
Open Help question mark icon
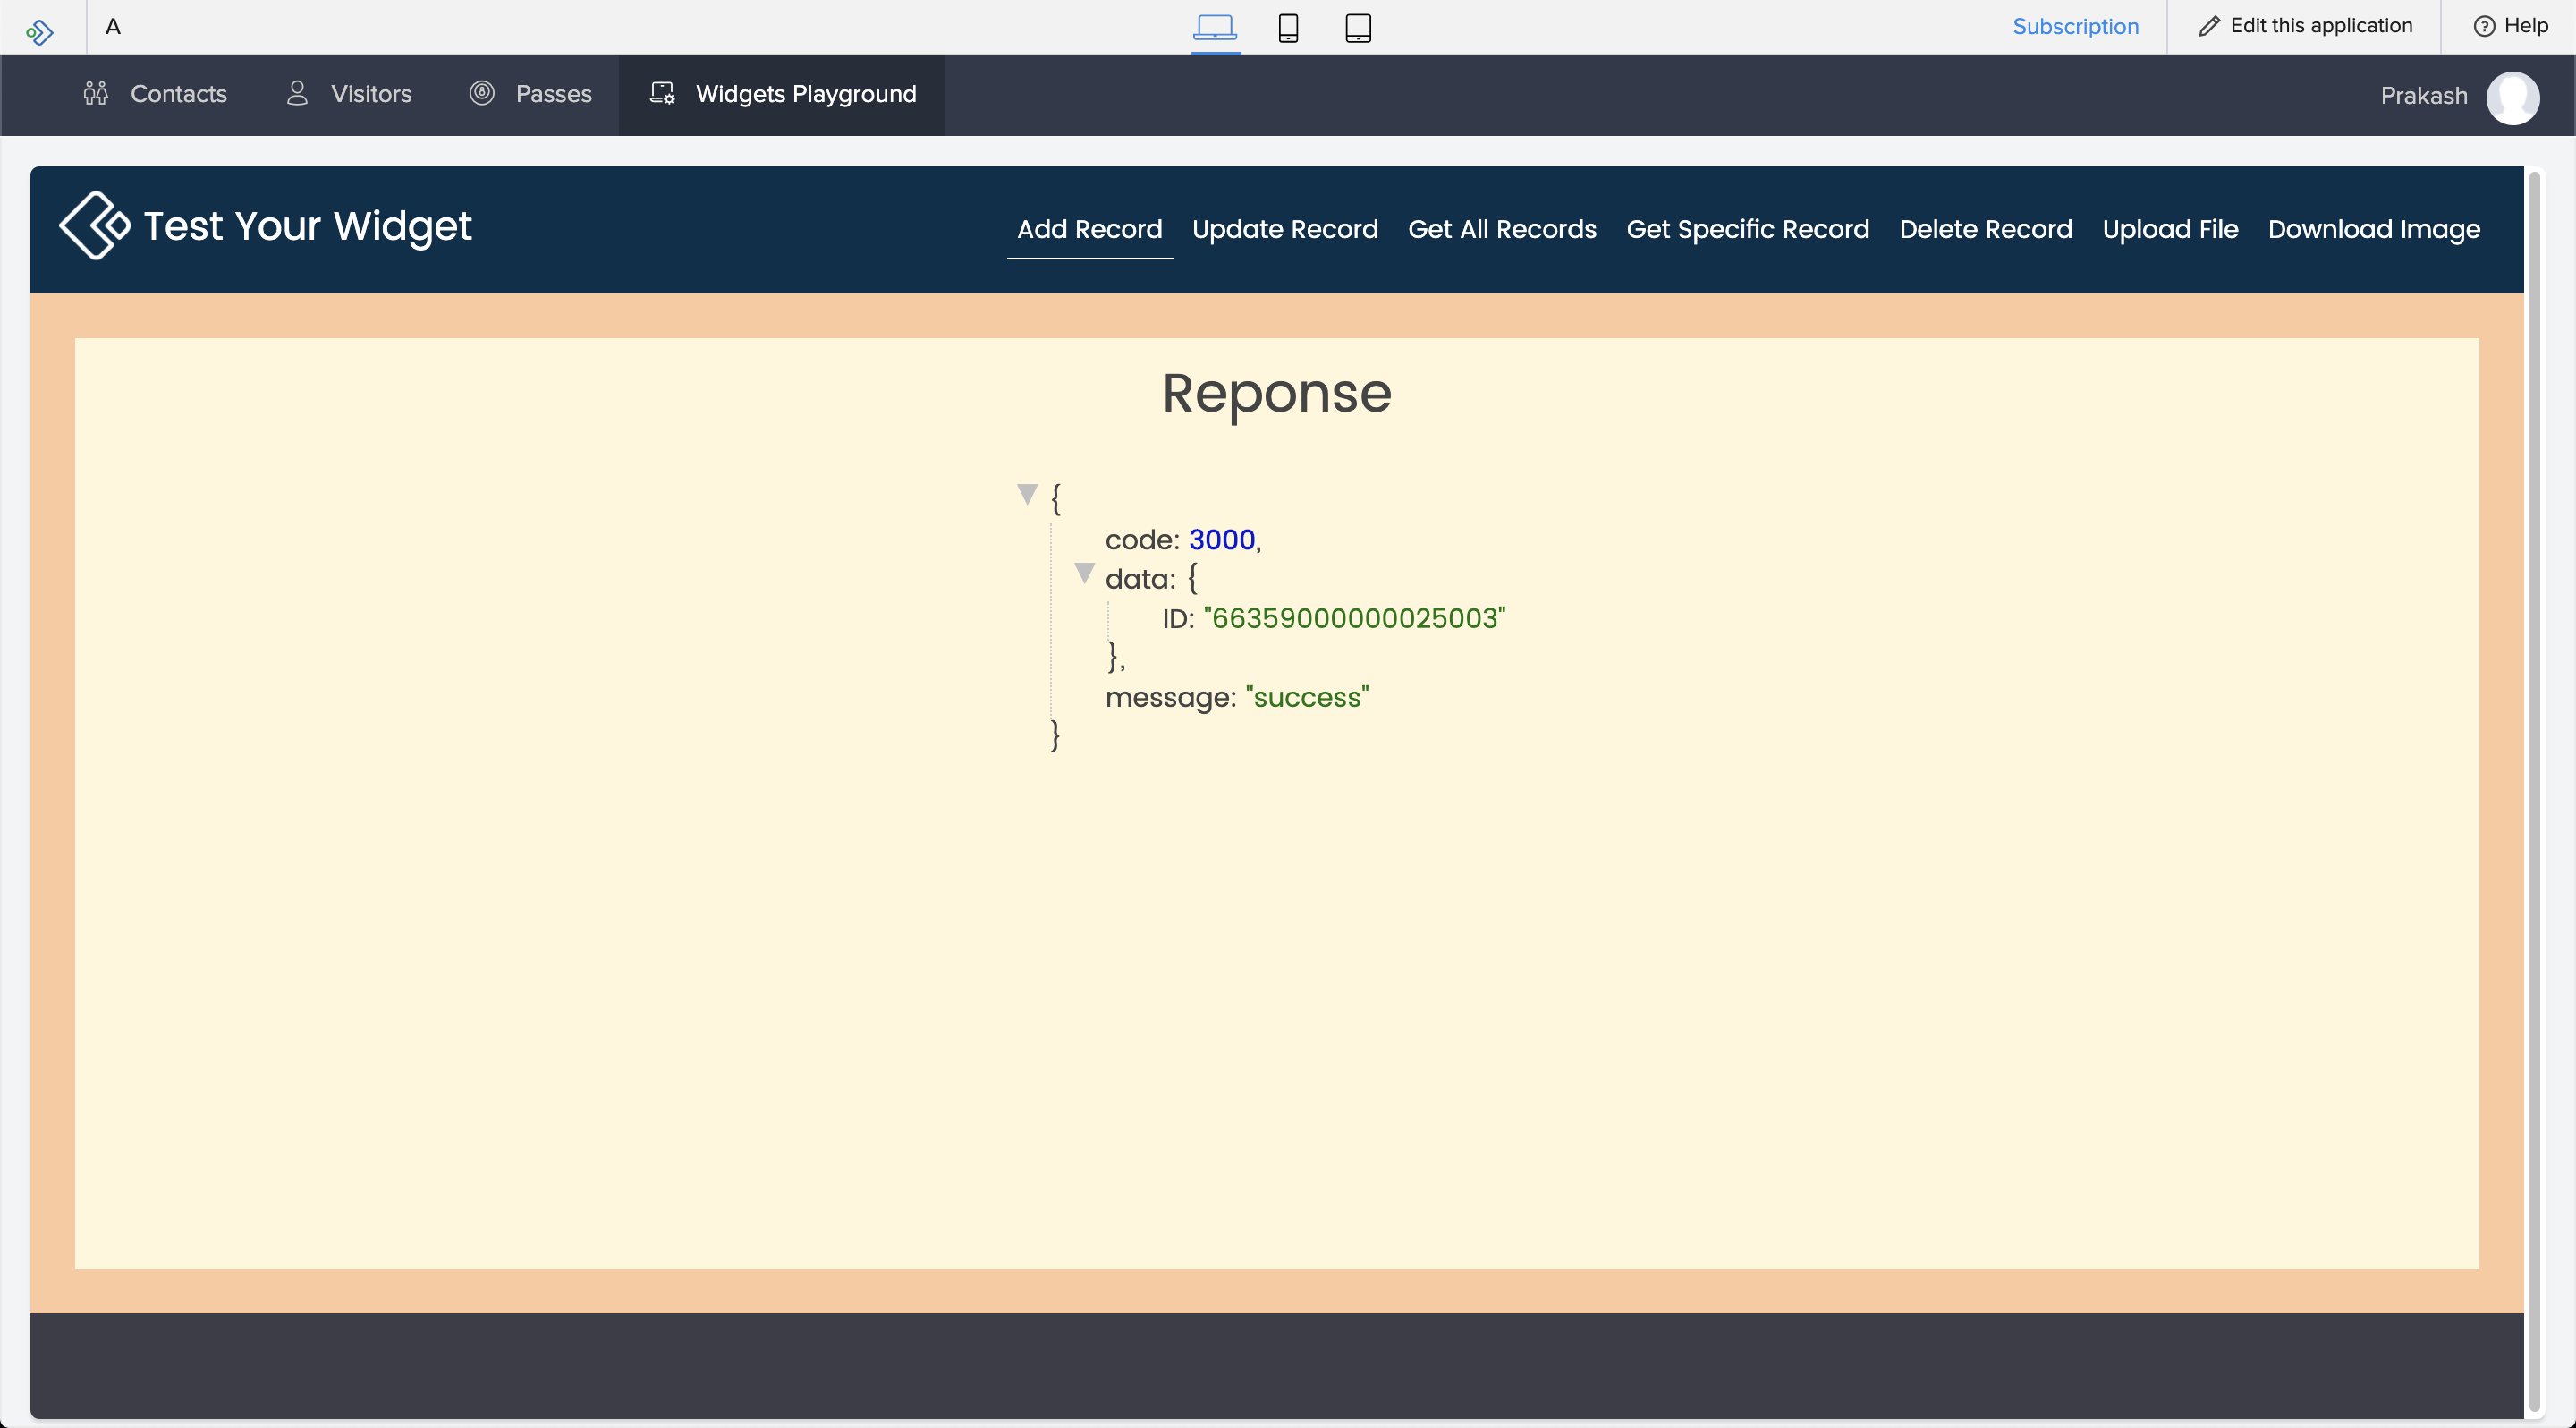tap(2484, 26)
